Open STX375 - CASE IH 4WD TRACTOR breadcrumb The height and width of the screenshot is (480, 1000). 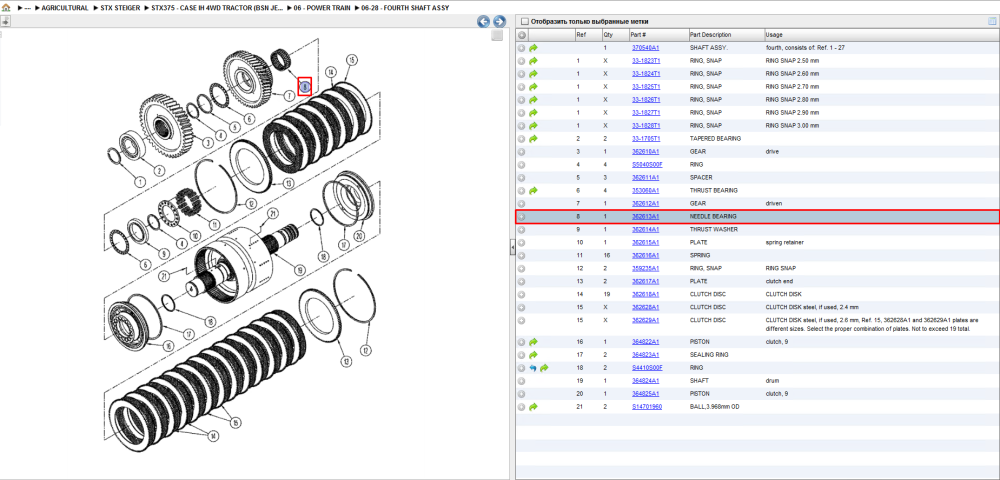click(217, 8)
